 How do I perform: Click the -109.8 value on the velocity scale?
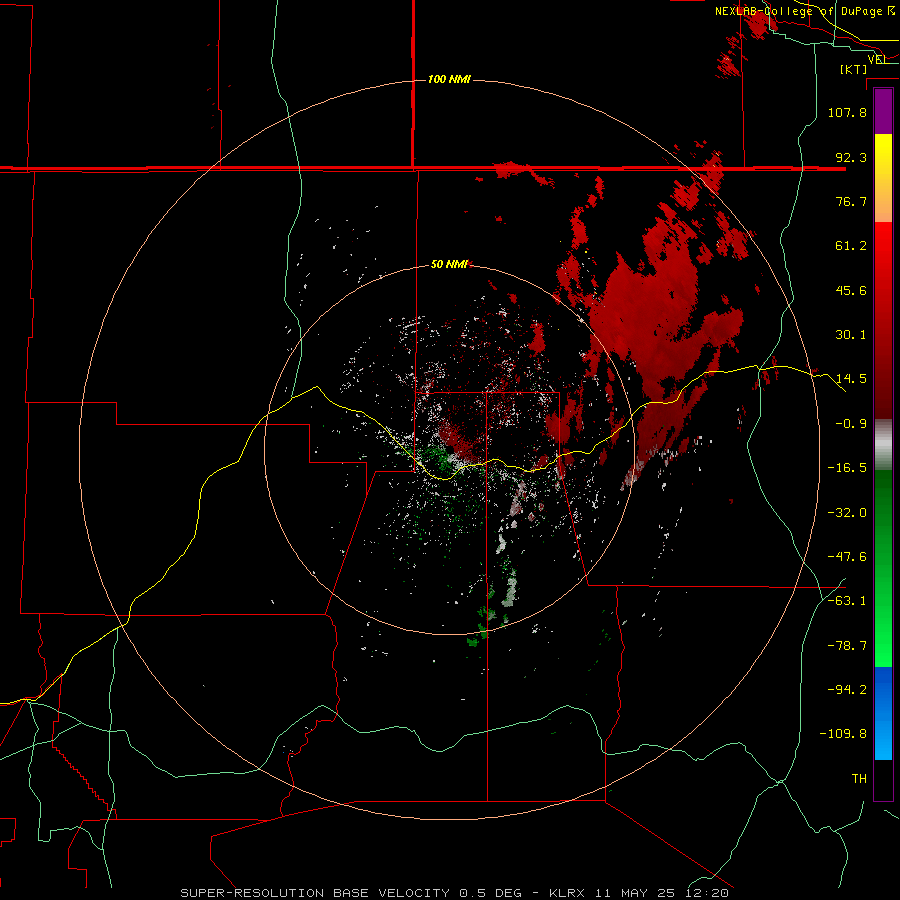844,734
